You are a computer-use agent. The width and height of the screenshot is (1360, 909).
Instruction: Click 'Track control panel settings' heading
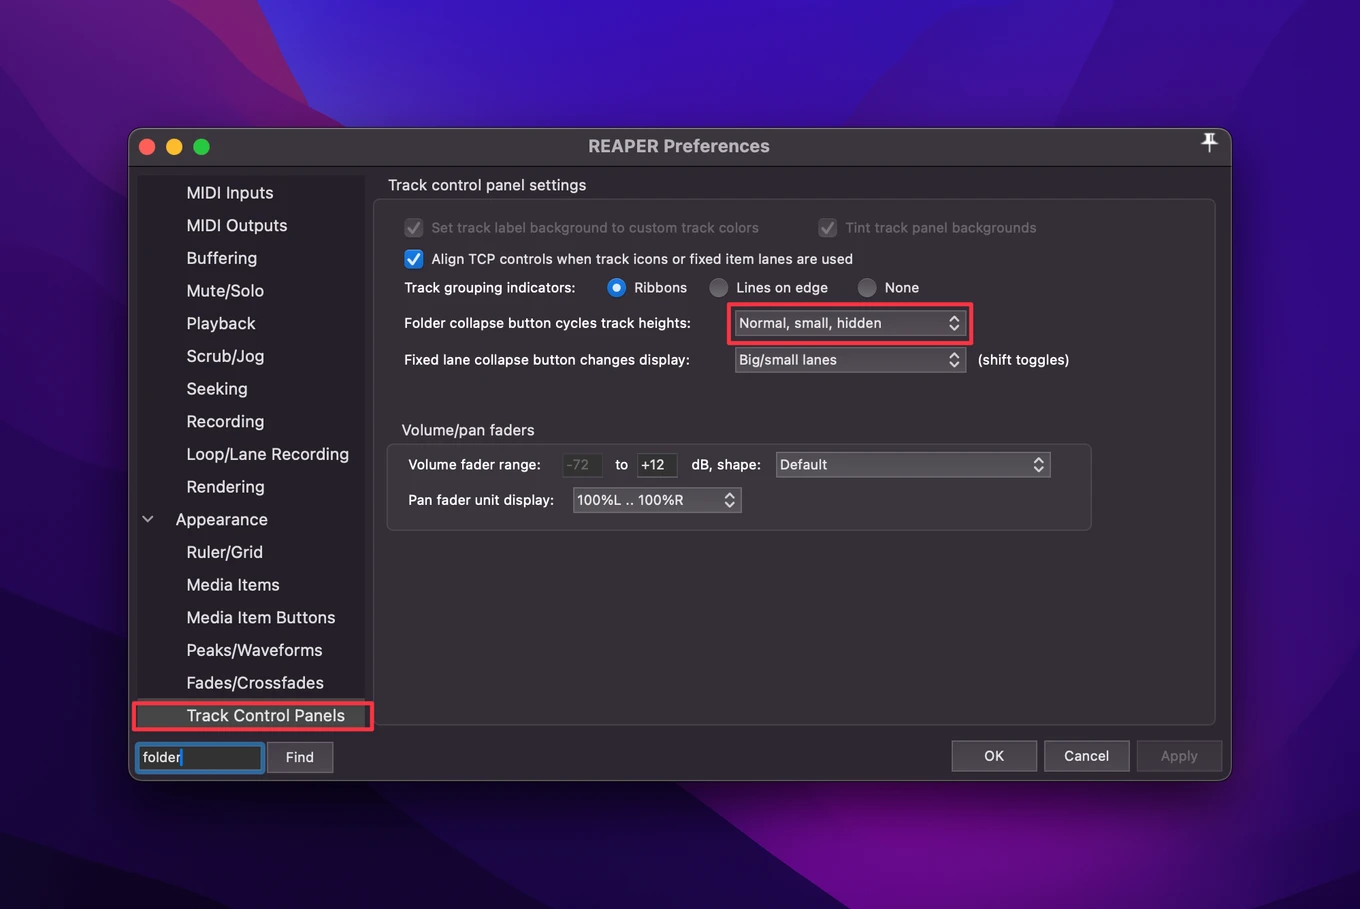(487, 185)
